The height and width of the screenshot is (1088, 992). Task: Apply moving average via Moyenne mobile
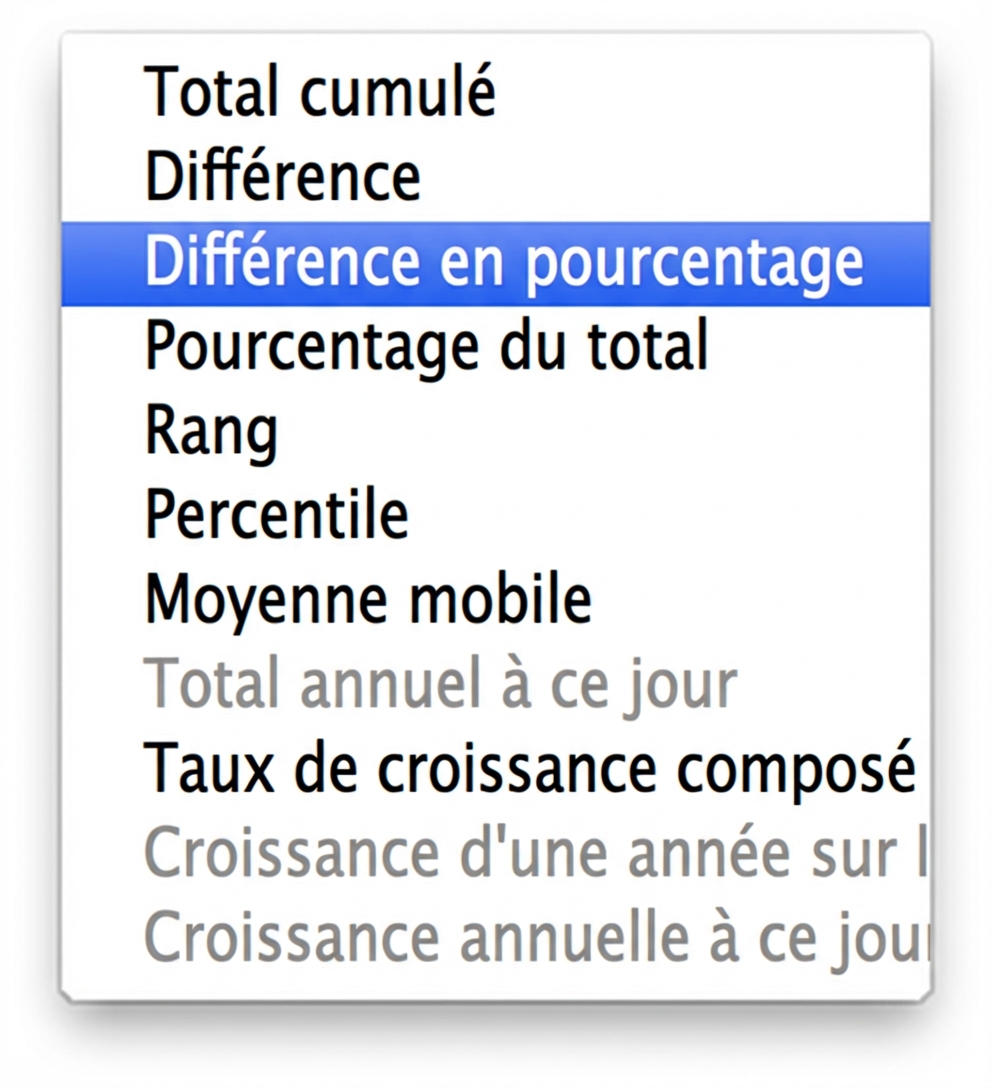click(495, 600)
